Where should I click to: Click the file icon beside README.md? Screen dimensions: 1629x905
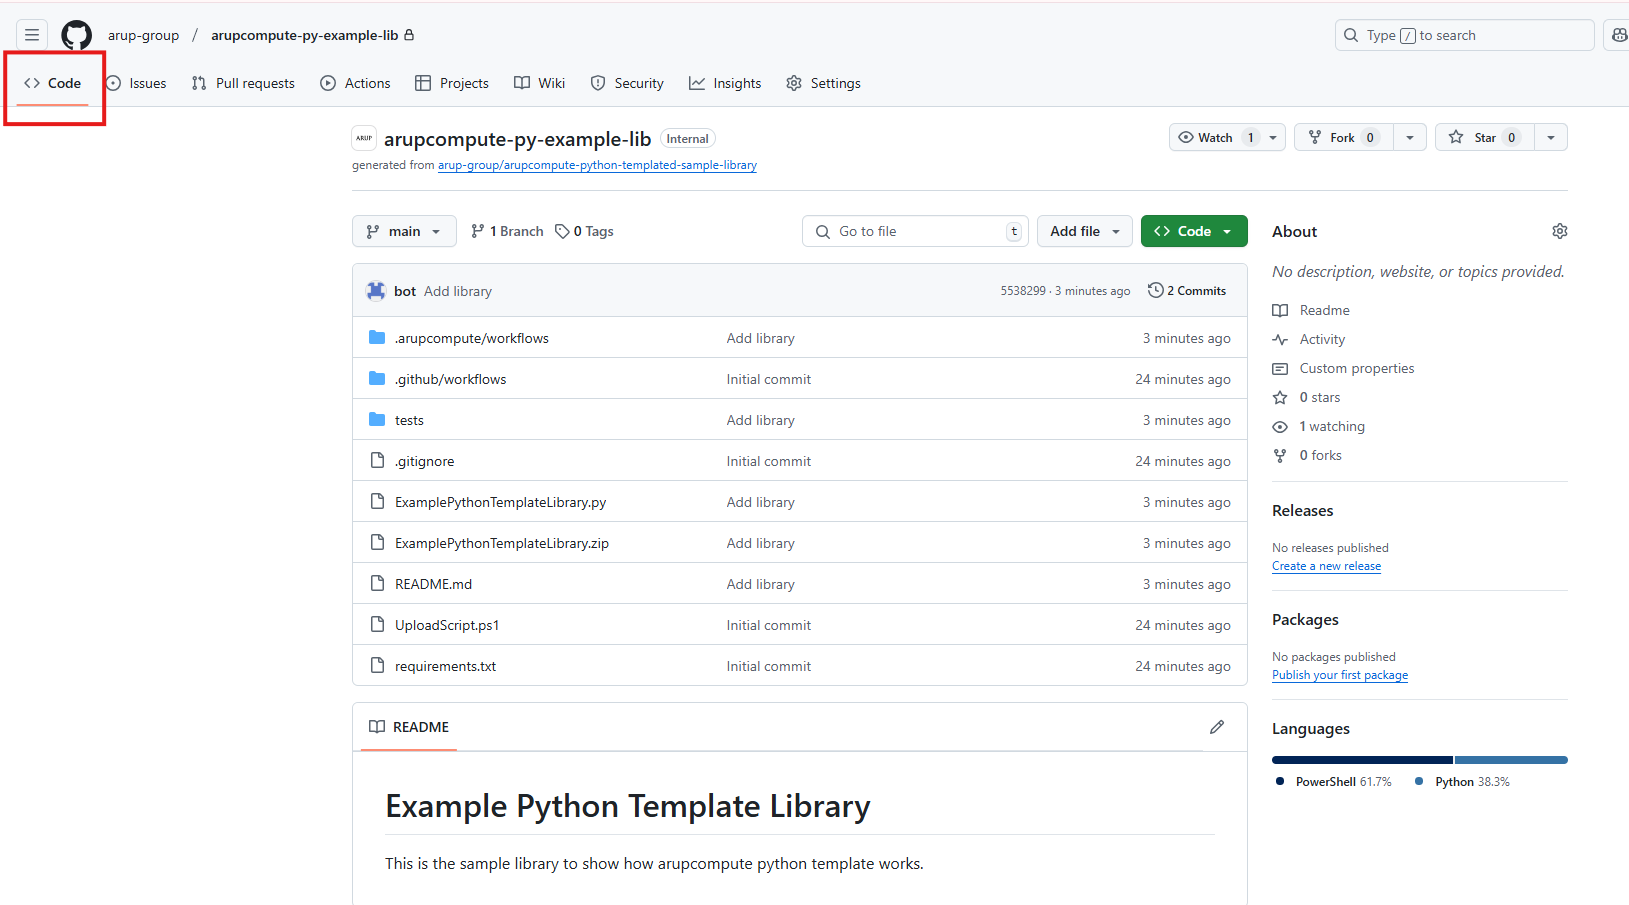pyautogui.click(x=377, y=584)
